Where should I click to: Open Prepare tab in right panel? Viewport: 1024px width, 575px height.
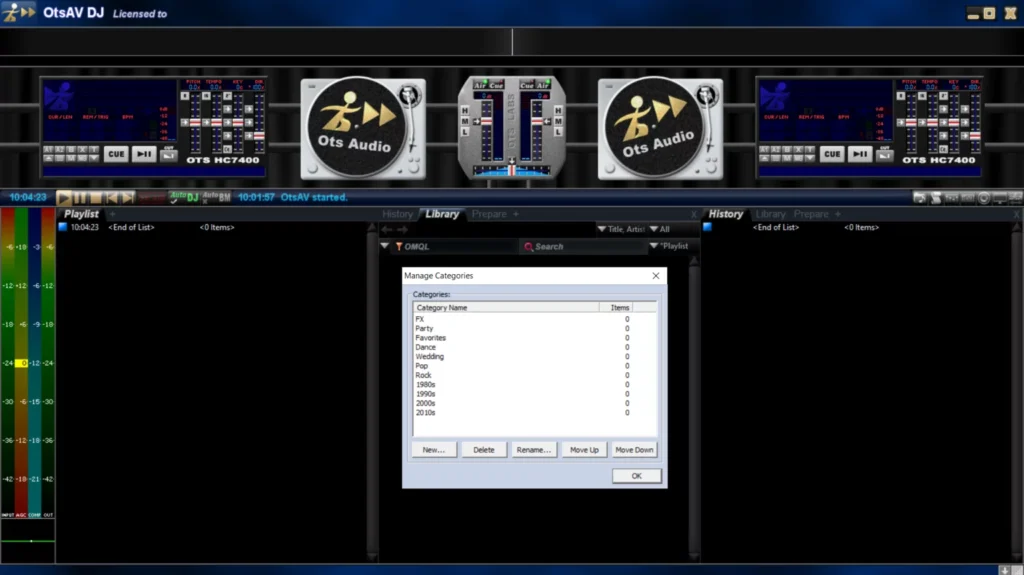[x=811, y=214]
